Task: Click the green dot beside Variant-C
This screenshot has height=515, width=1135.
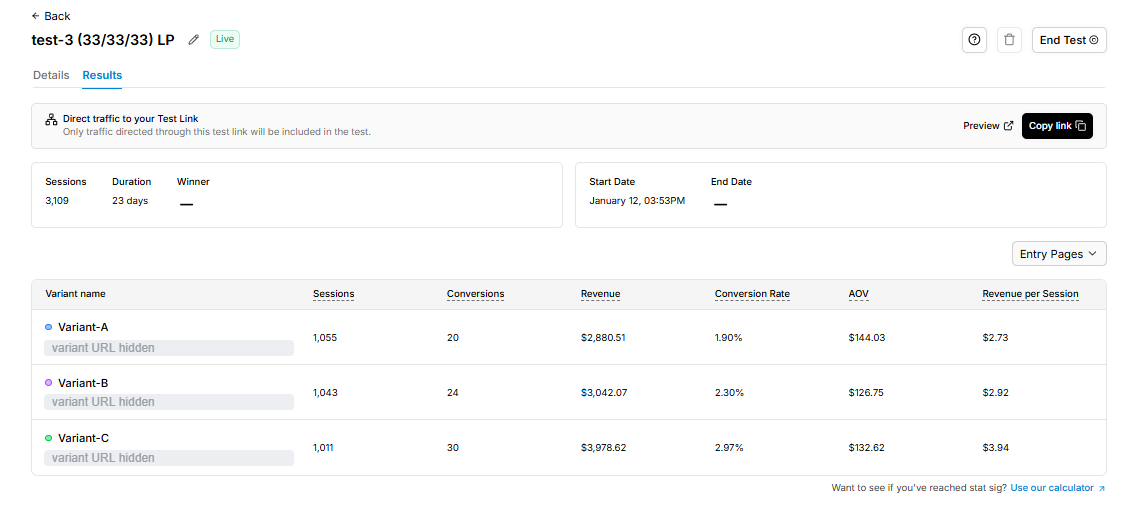Action: (x=48, y=438)
